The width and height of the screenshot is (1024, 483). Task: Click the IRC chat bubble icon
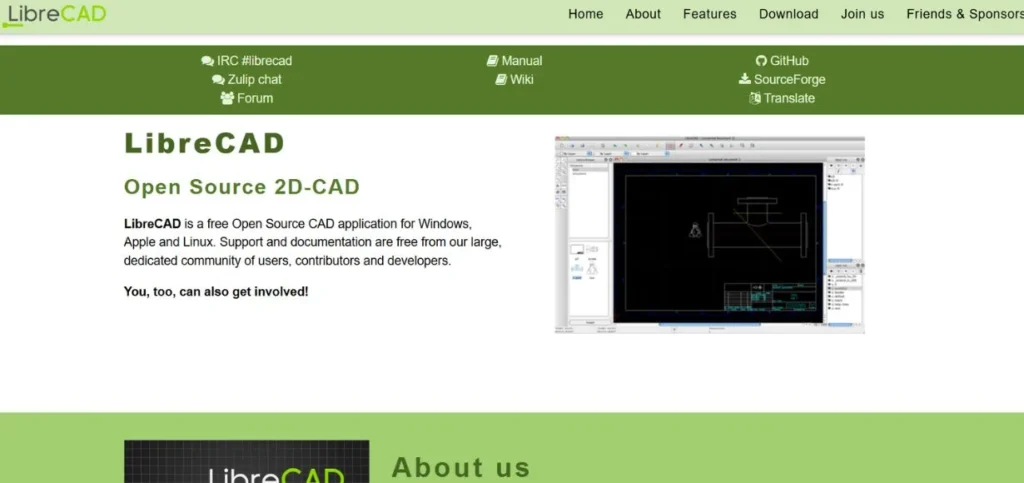(208, 61)
